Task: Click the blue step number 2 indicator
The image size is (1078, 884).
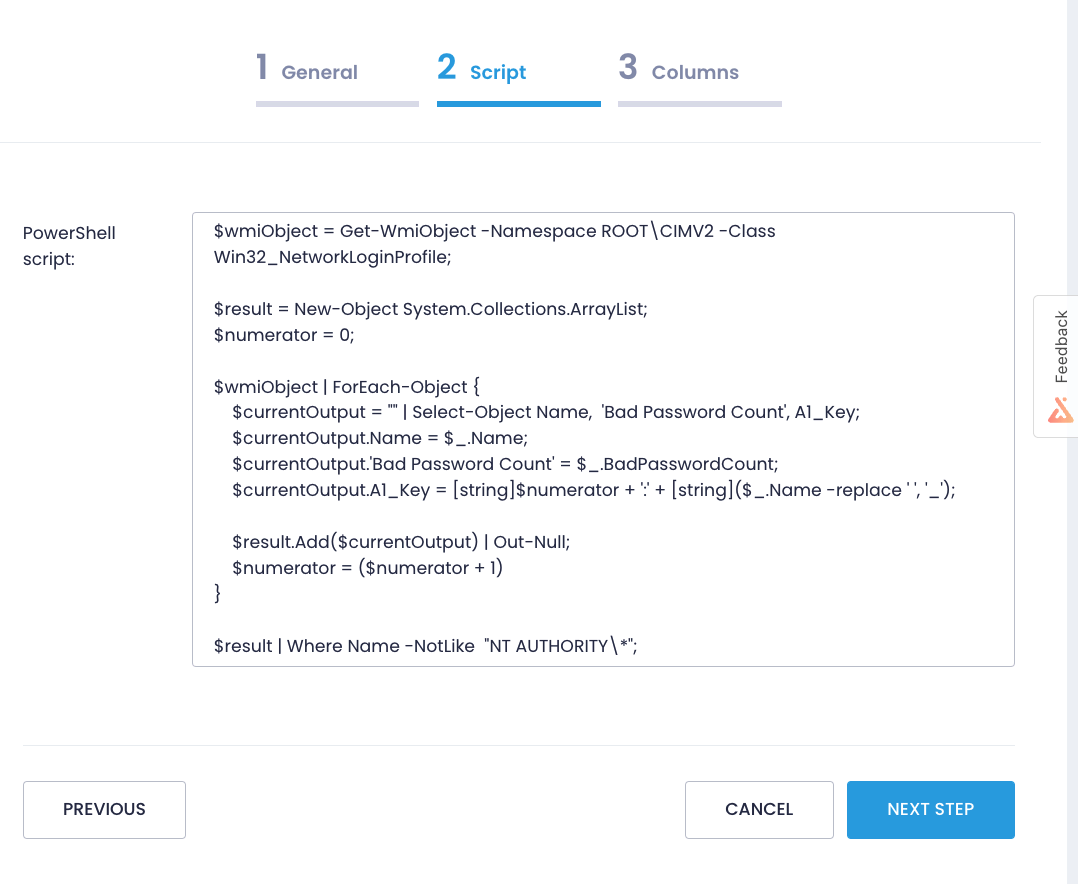Action: 445,68
